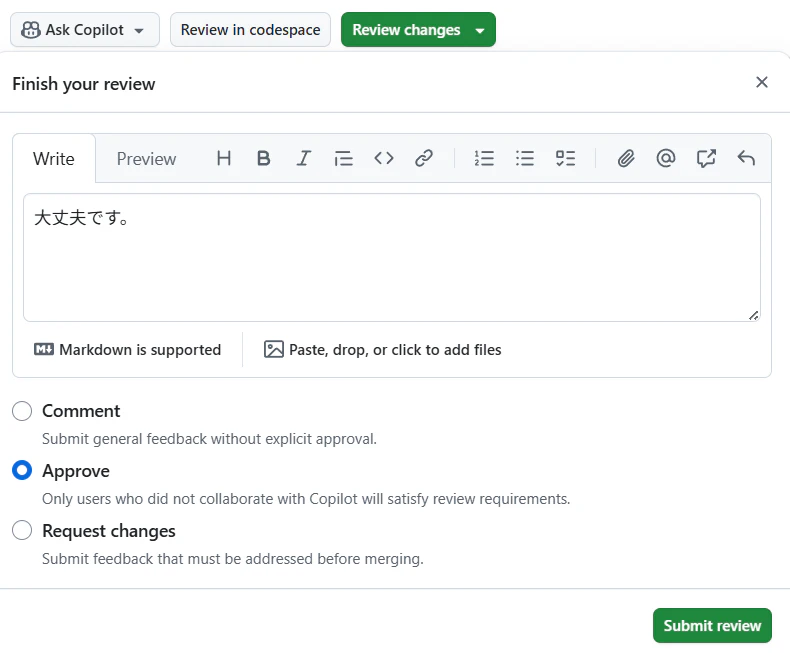This screenshot has height=653, width=790.
Task: Choose the Request changes radio option
Action: (x=22, y=531)
